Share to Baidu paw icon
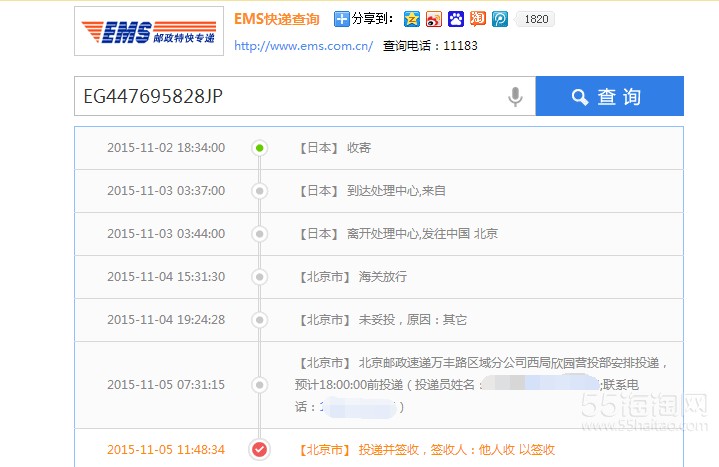The width and height of the screenshot is (719, 467). click(456, 19)
